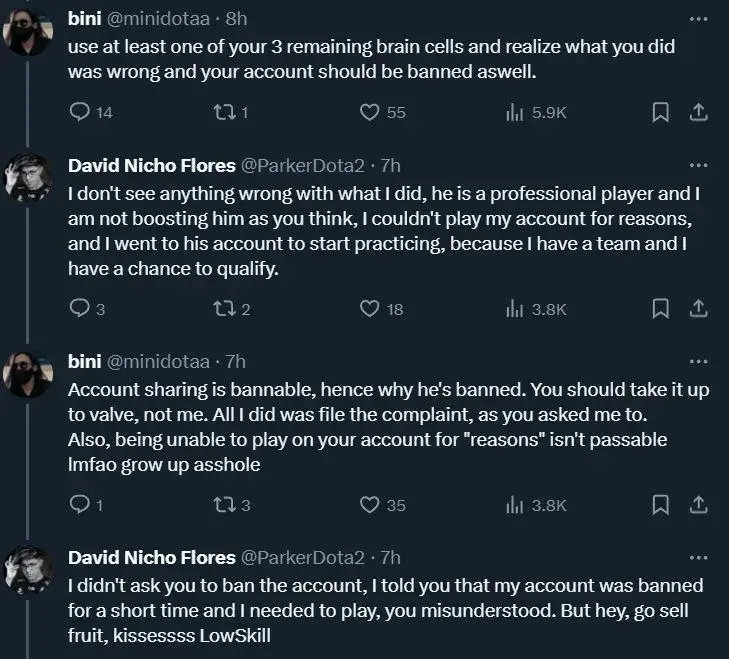
Task: View analytics showing 5.9K views
Action: [x=516, y=112]
